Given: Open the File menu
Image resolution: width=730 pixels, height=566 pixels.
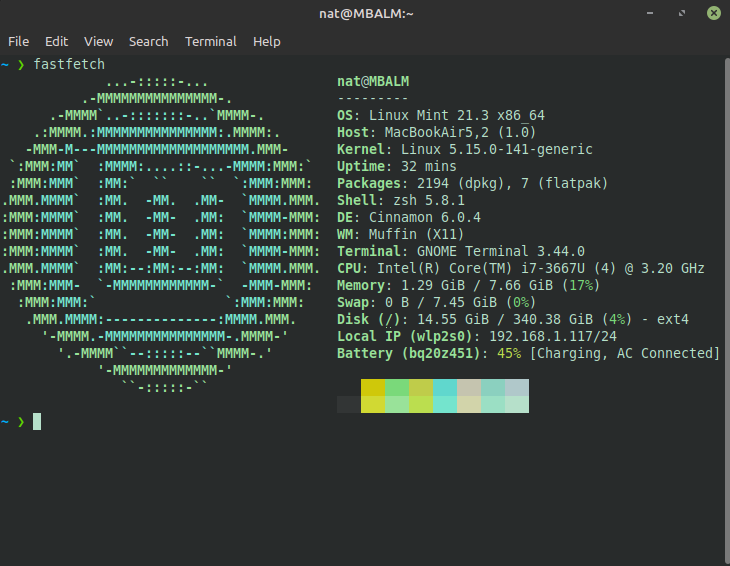Looking at the screenshot, I should click(19, 41).
